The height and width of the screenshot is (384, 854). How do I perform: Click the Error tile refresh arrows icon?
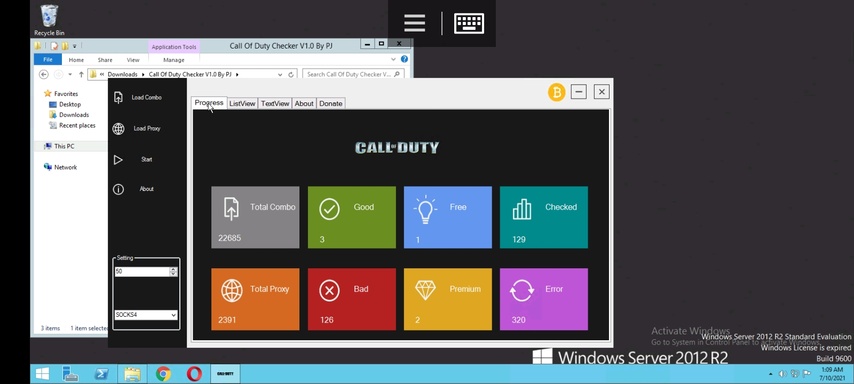point(522,290)
